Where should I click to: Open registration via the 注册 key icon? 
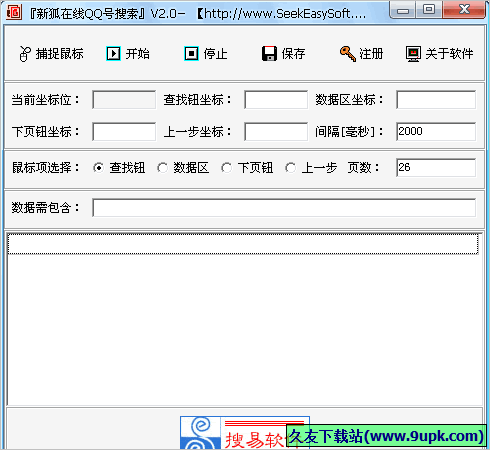point(348,54)
